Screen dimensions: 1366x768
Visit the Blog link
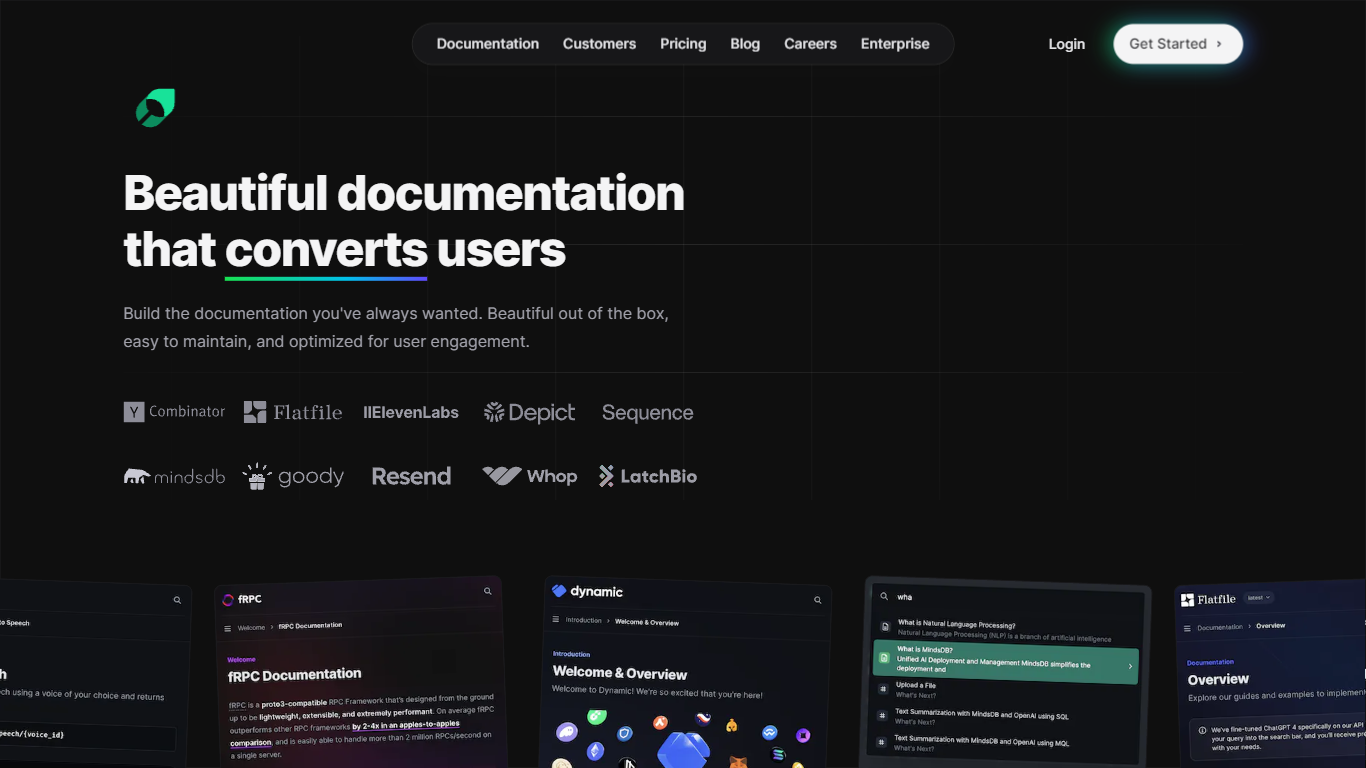point(745,44)
